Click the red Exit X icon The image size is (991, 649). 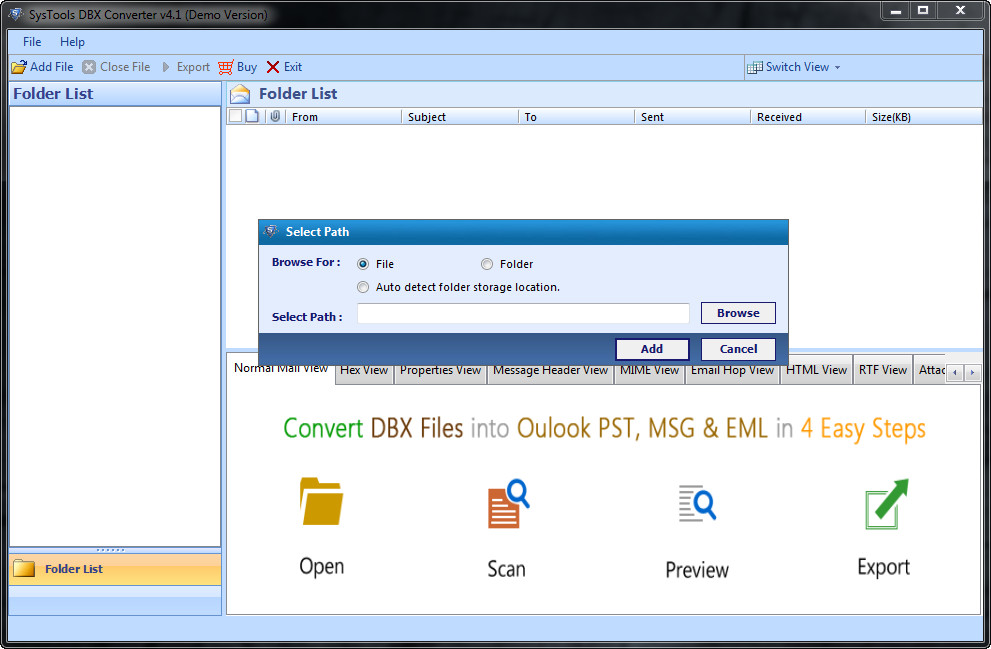point(273,67)
